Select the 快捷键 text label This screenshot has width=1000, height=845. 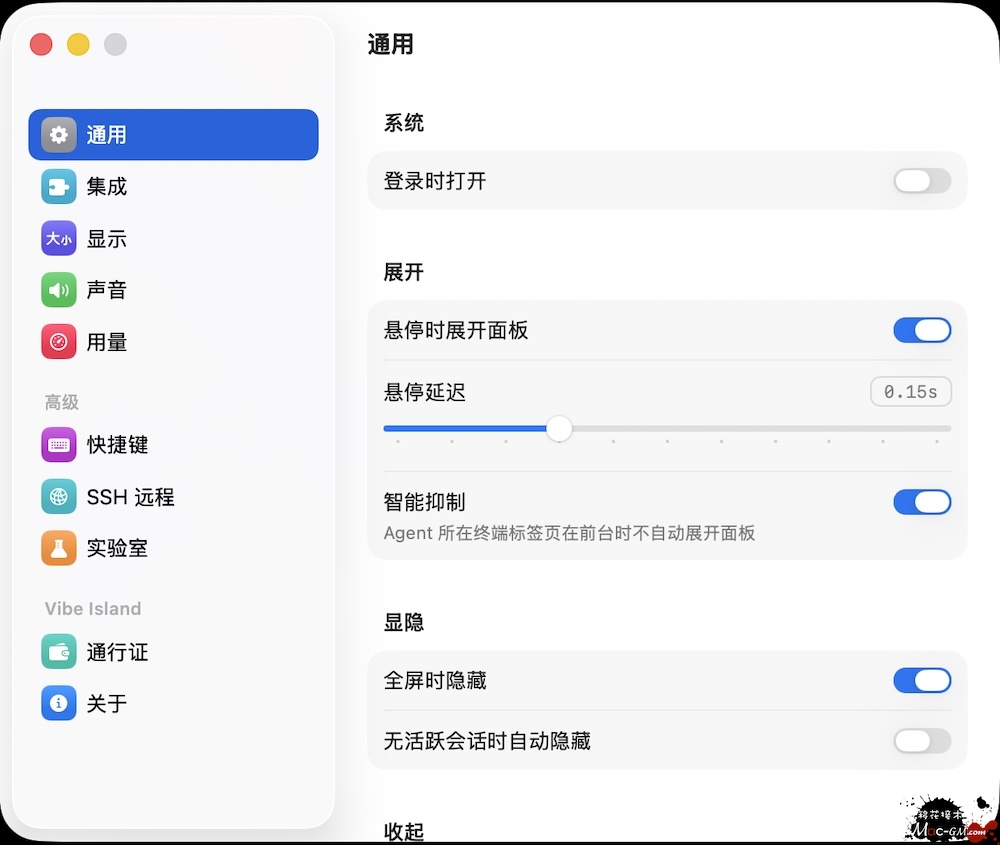[117, 445]
